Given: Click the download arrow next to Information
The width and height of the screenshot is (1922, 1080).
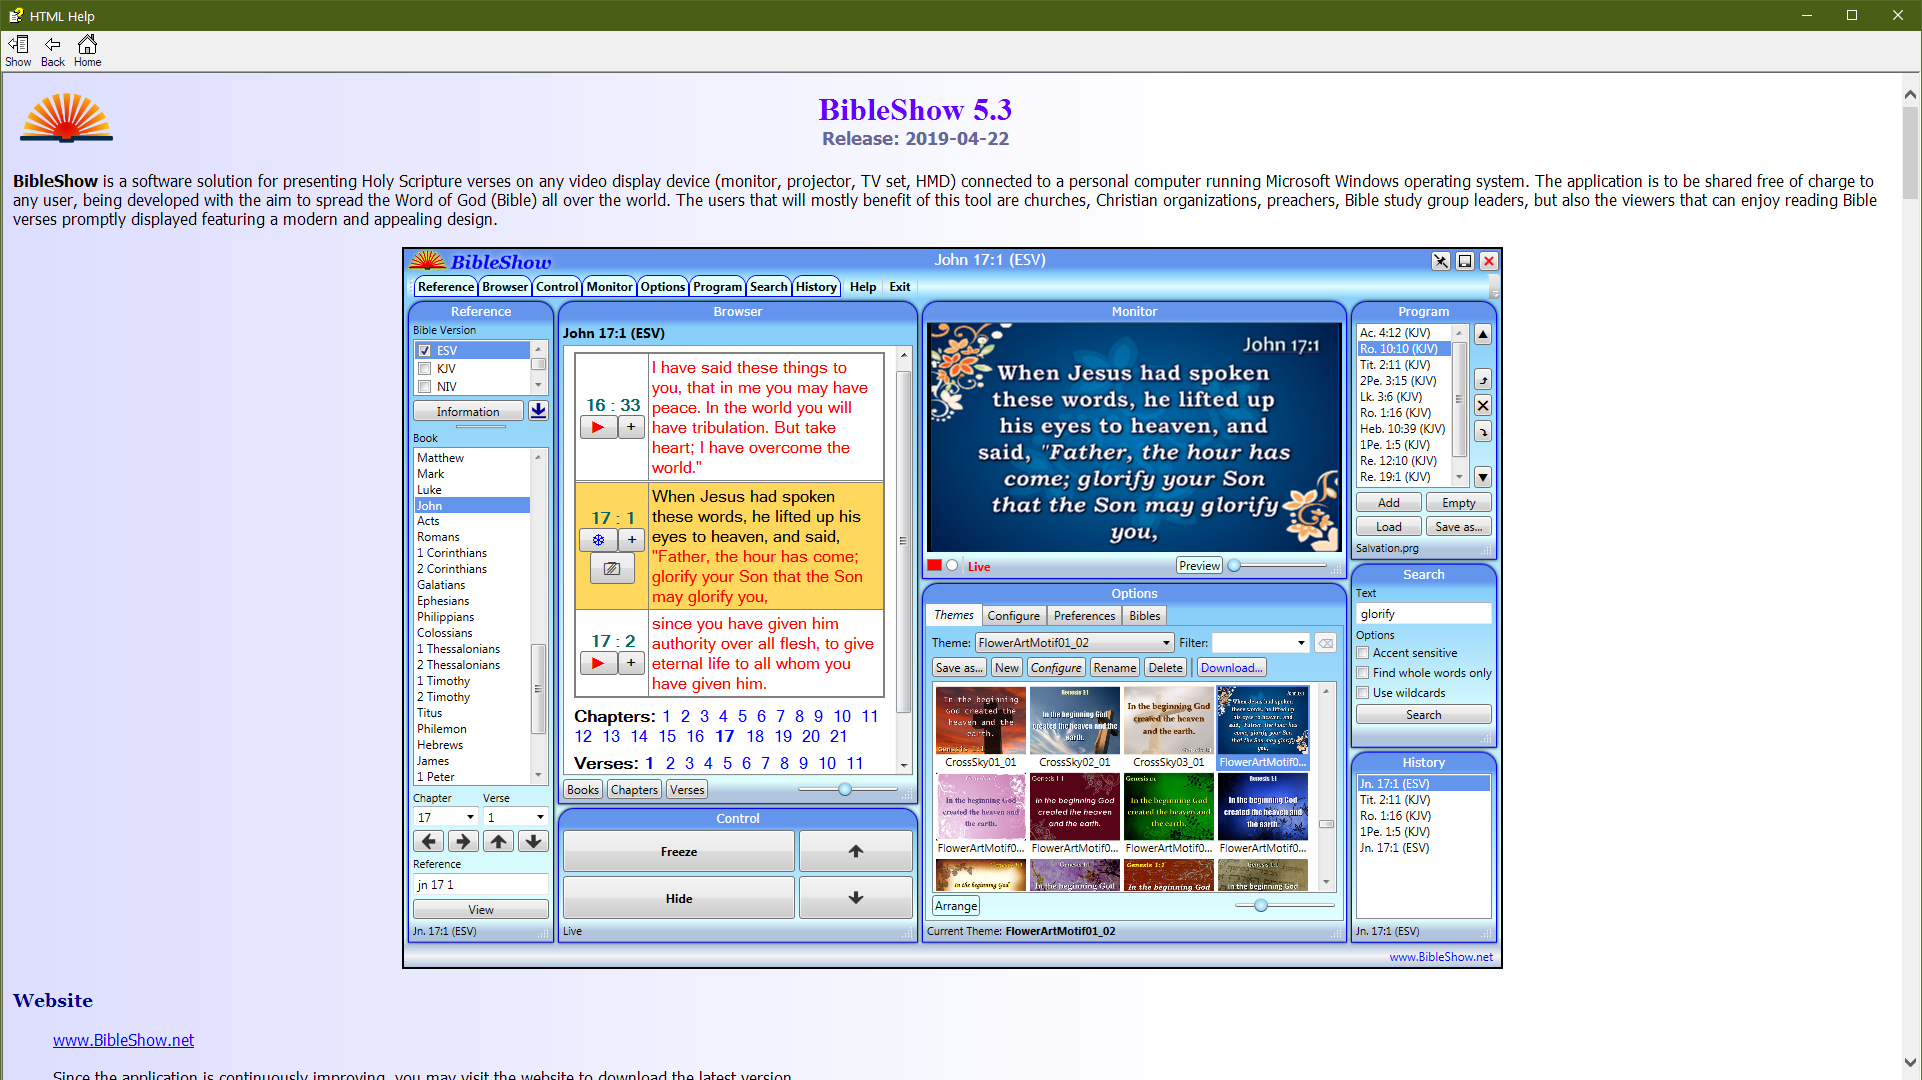Looking at the screenshot, I should point(538,411).
